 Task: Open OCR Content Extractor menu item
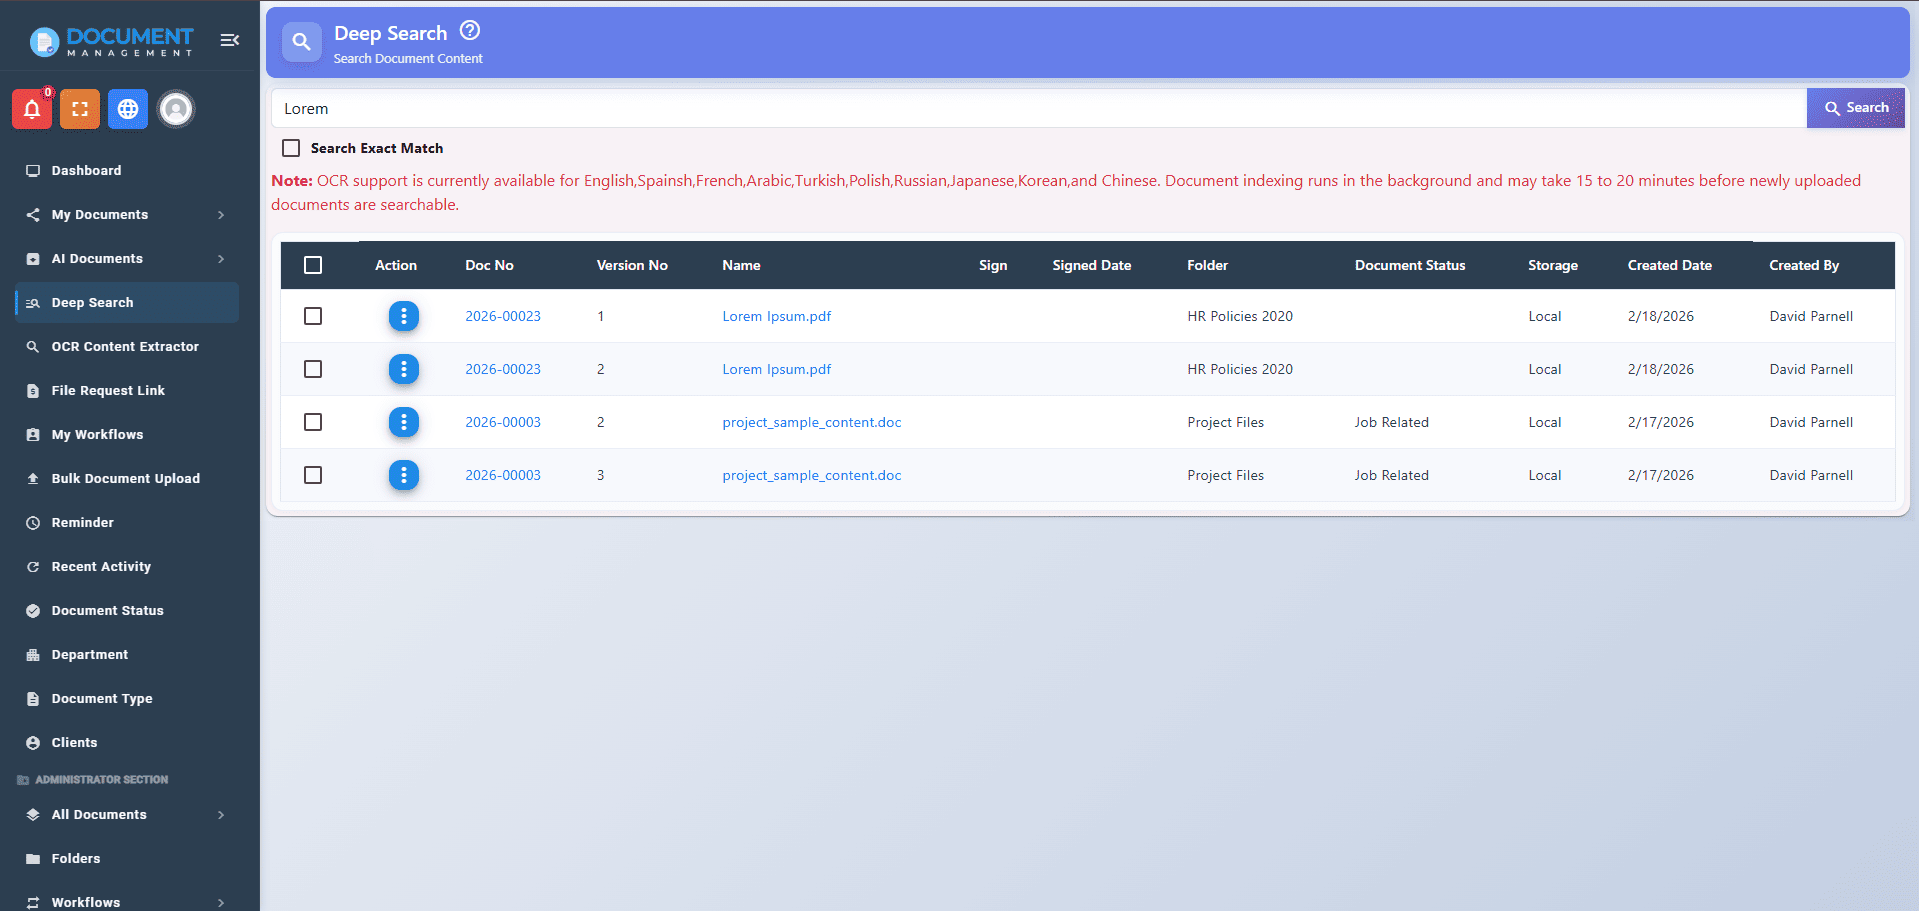point(127,347)
